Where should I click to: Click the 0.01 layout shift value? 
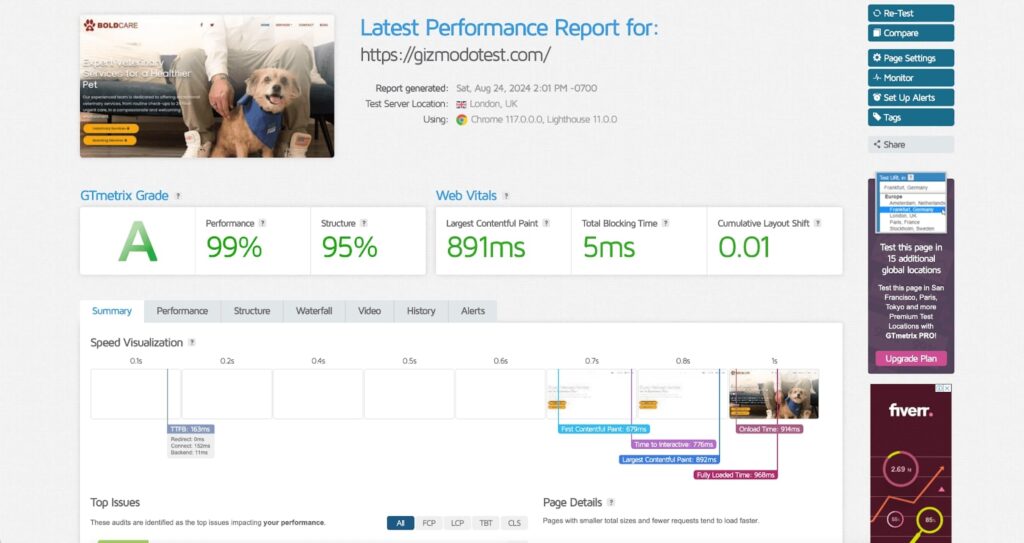tap(744, 248)
